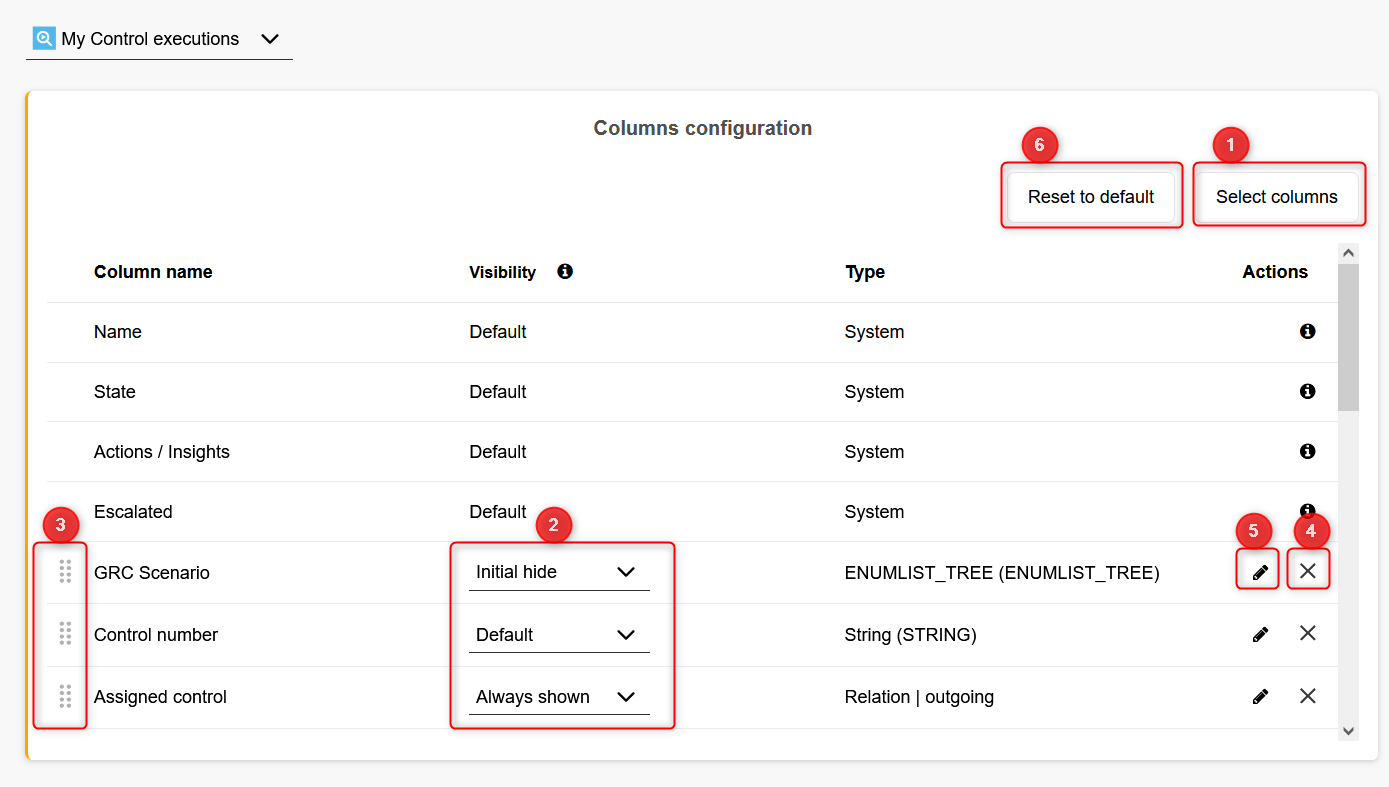This screenshot has width=1389, height=787.
Task: Click the info icon for the Name column
Action: tap(1307, 331)
